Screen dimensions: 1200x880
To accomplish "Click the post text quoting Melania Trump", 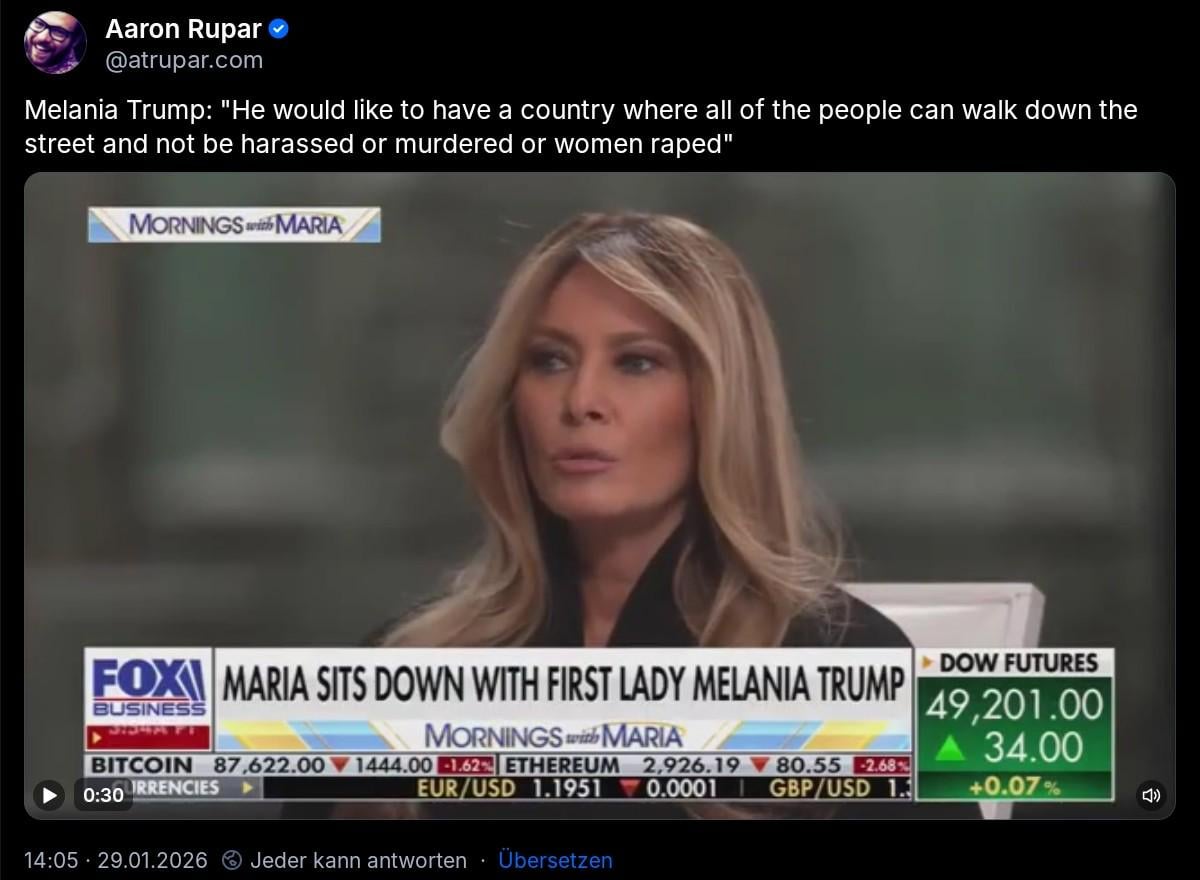I will click(x=580, y=126).
